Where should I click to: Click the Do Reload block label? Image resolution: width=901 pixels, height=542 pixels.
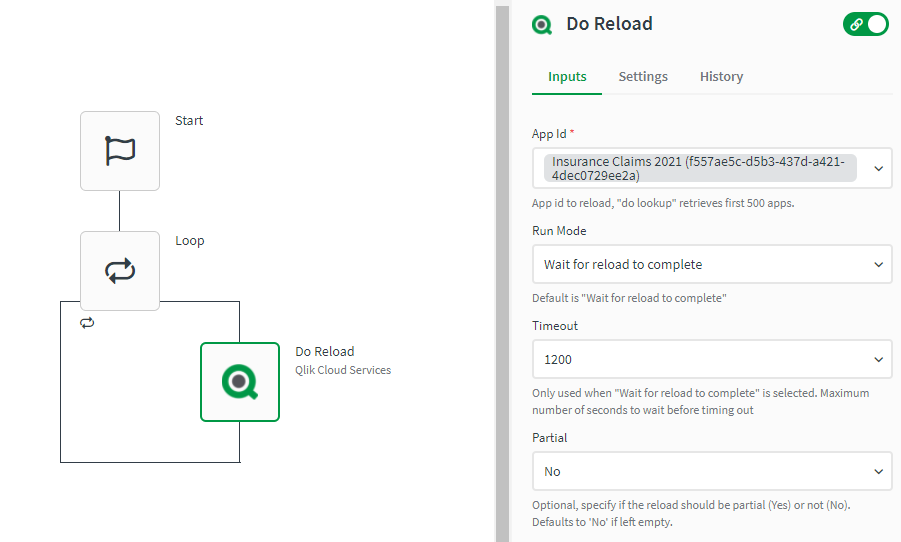324,352
